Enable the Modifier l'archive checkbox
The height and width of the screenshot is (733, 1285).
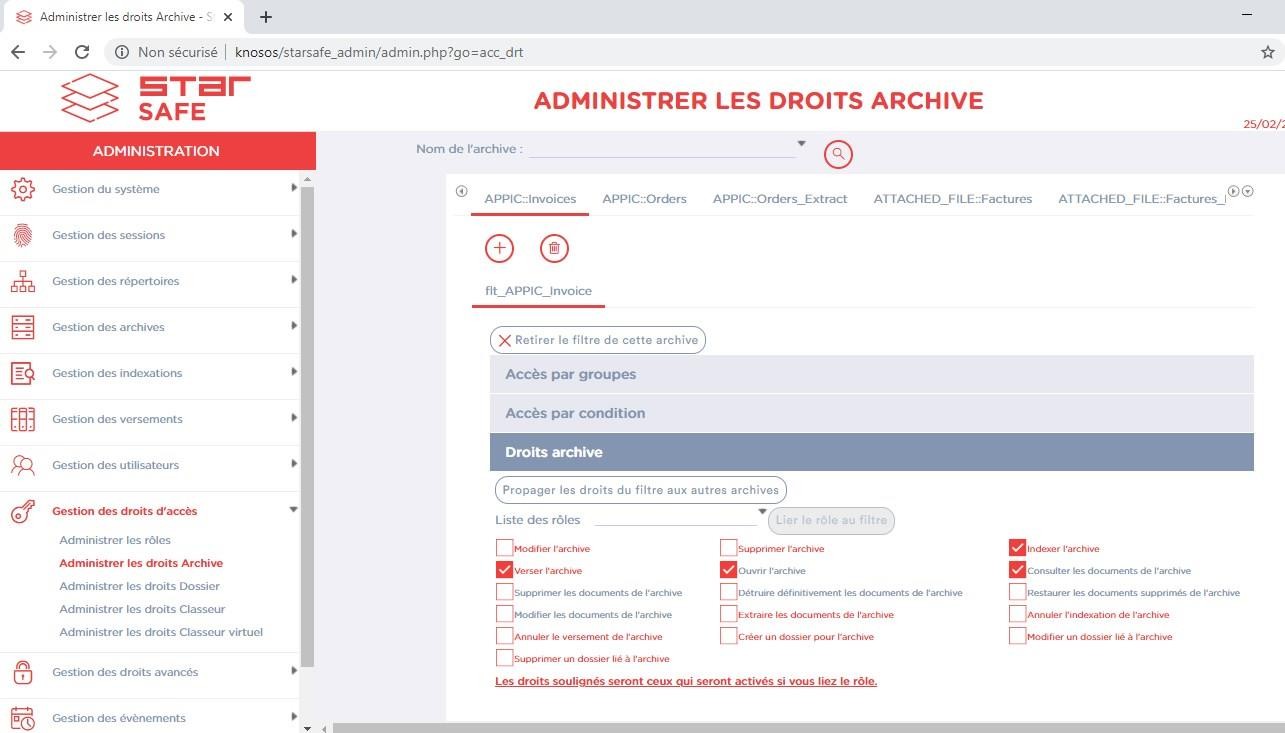(504, 548)
